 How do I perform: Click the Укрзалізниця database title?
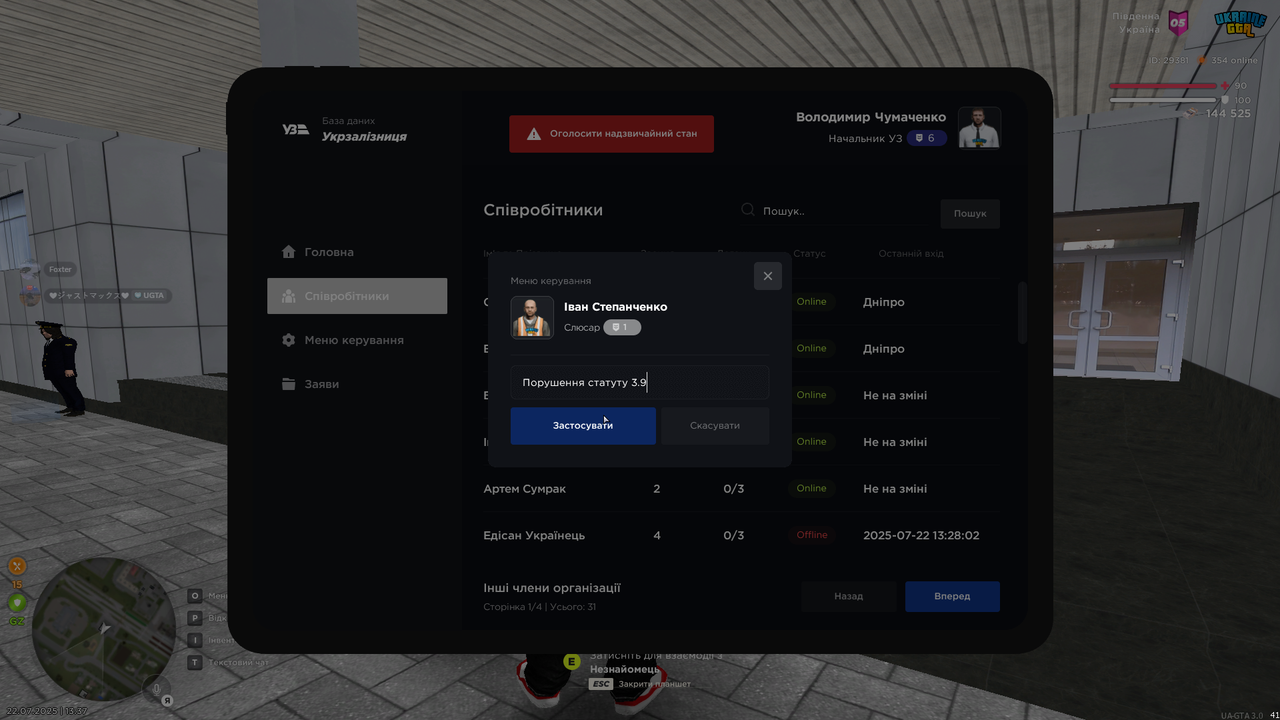coord(364,137)
